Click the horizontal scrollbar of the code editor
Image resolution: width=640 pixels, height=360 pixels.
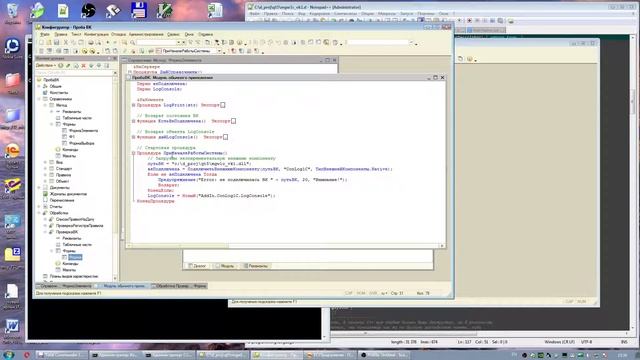pos(286,246)
